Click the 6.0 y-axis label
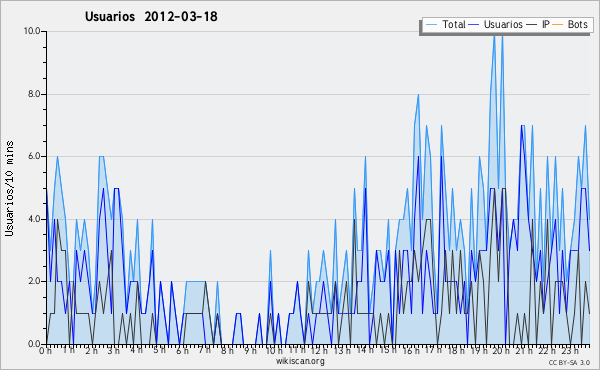600x370 pixels. tap(34, 156)
